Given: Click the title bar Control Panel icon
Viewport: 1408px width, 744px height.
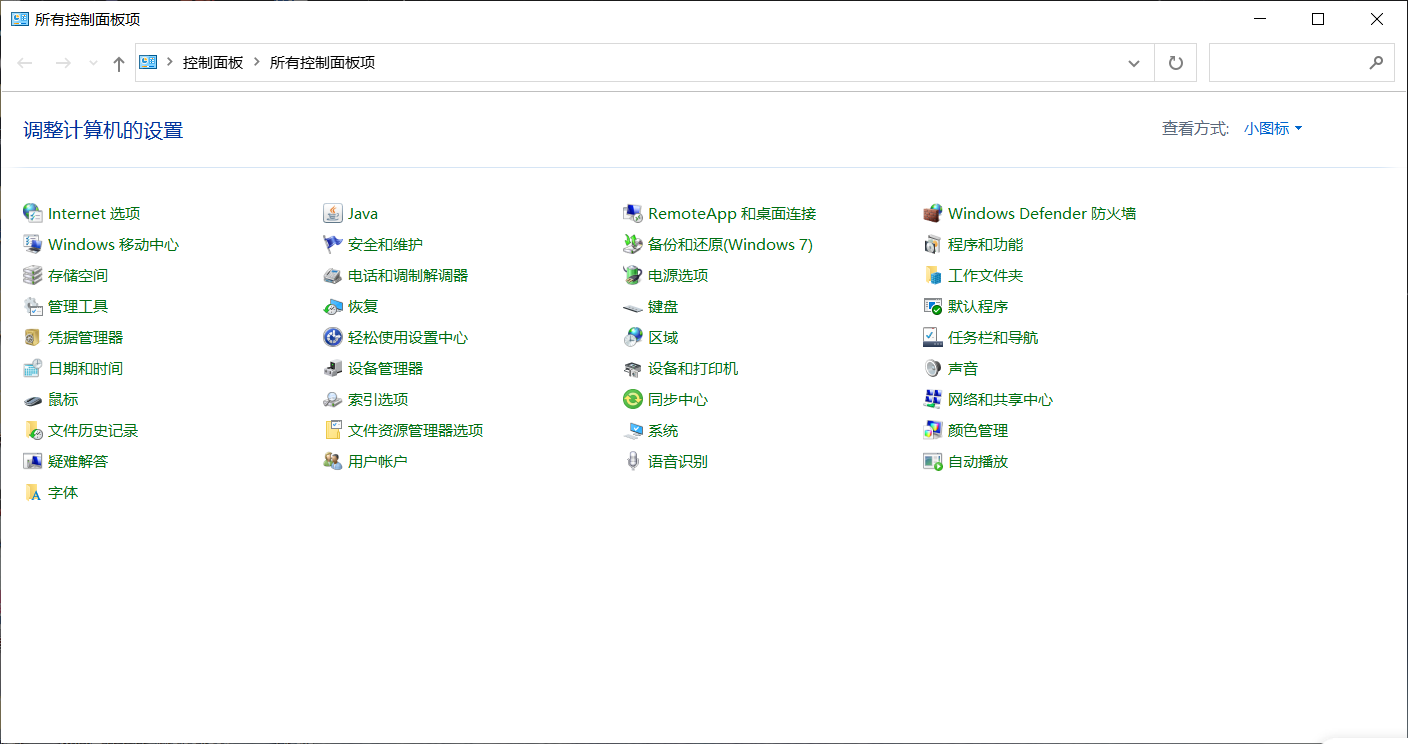Looking at the screenshot, I should pos(19,19).
